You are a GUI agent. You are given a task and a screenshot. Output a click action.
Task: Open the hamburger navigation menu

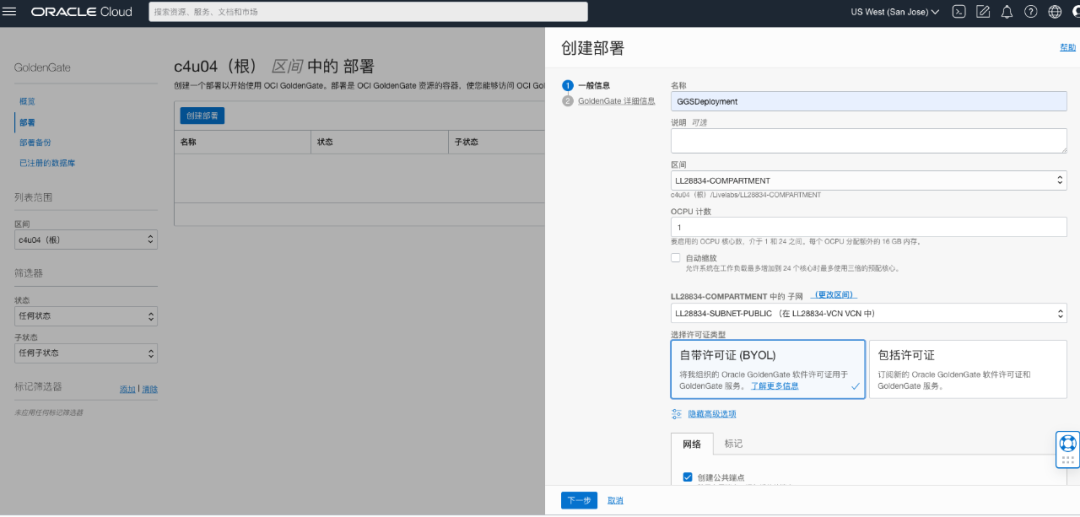tap(10, 12)
